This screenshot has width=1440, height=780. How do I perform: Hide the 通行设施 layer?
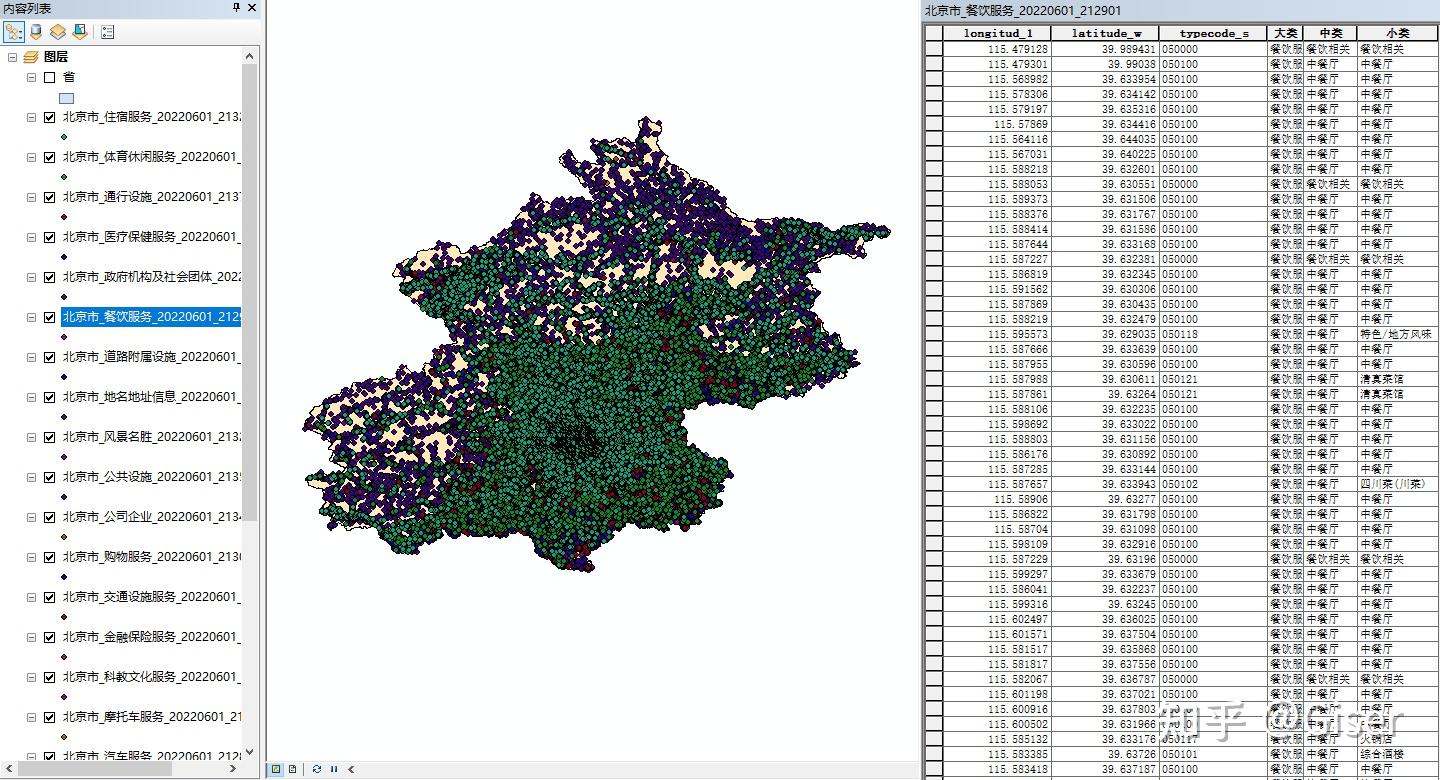tap(49, 197)
